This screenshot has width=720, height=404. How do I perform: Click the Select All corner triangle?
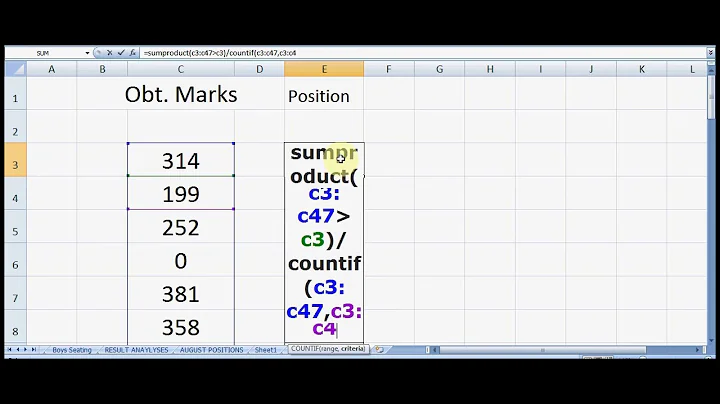16,69
